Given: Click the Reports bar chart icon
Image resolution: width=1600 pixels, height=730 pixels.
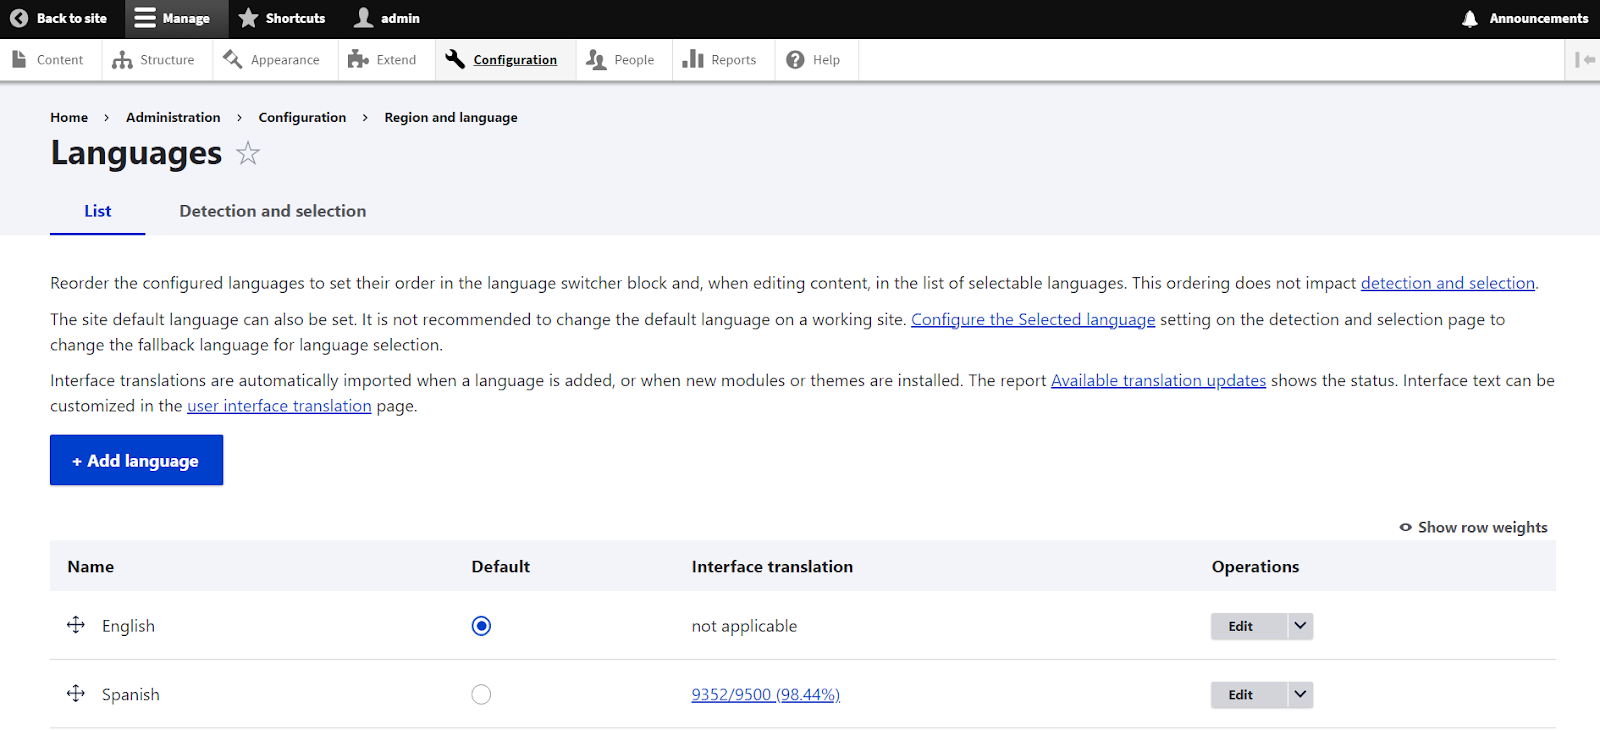Looking at the screenshot, I should coord(693,60).
